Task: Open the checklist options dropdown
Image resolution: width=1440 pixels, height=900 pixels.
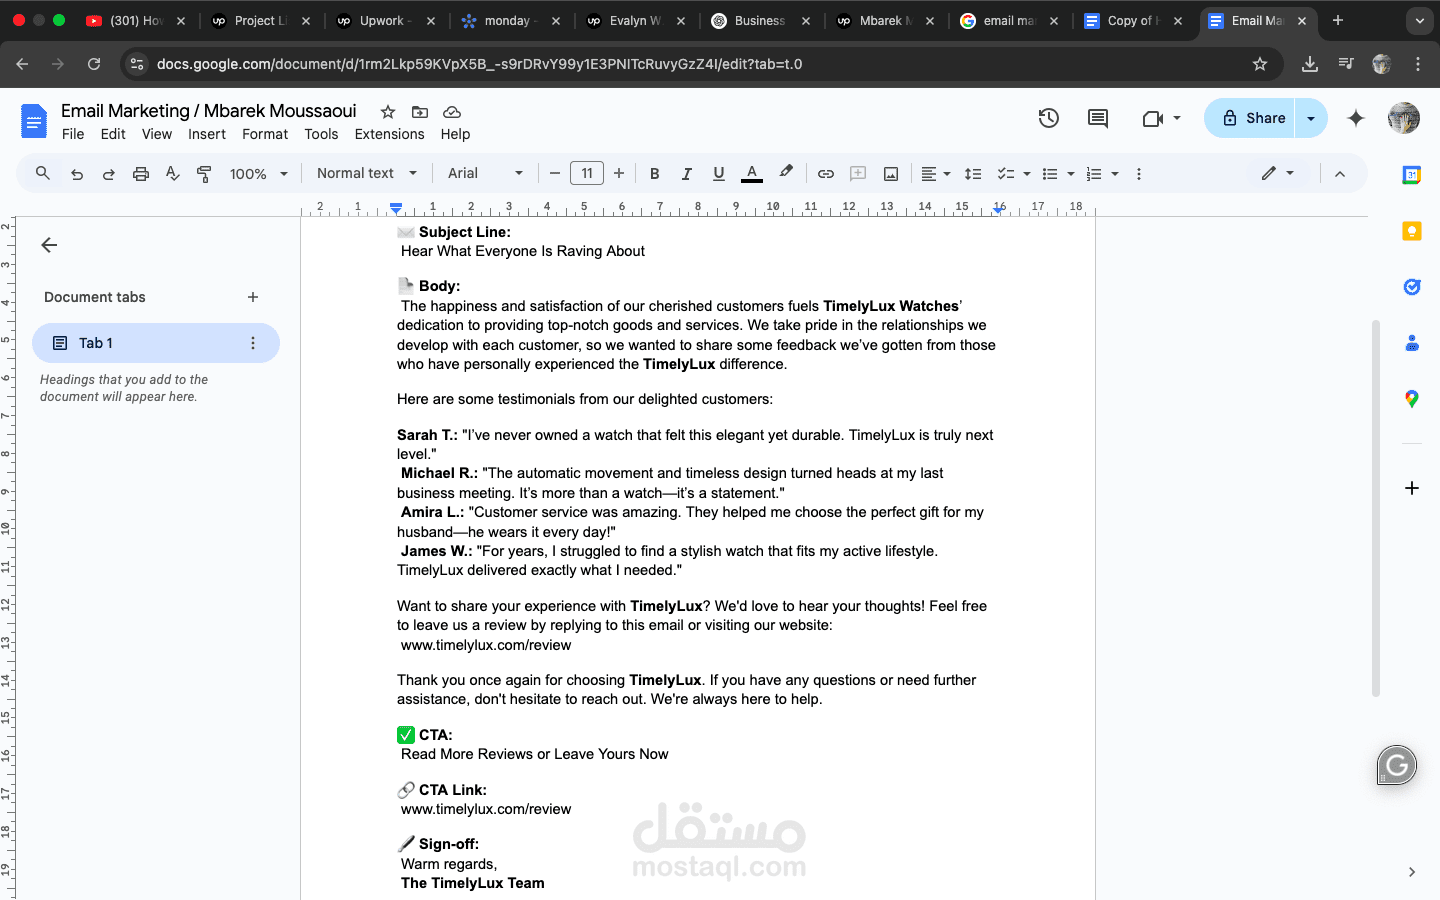Action: [1014, 174]
